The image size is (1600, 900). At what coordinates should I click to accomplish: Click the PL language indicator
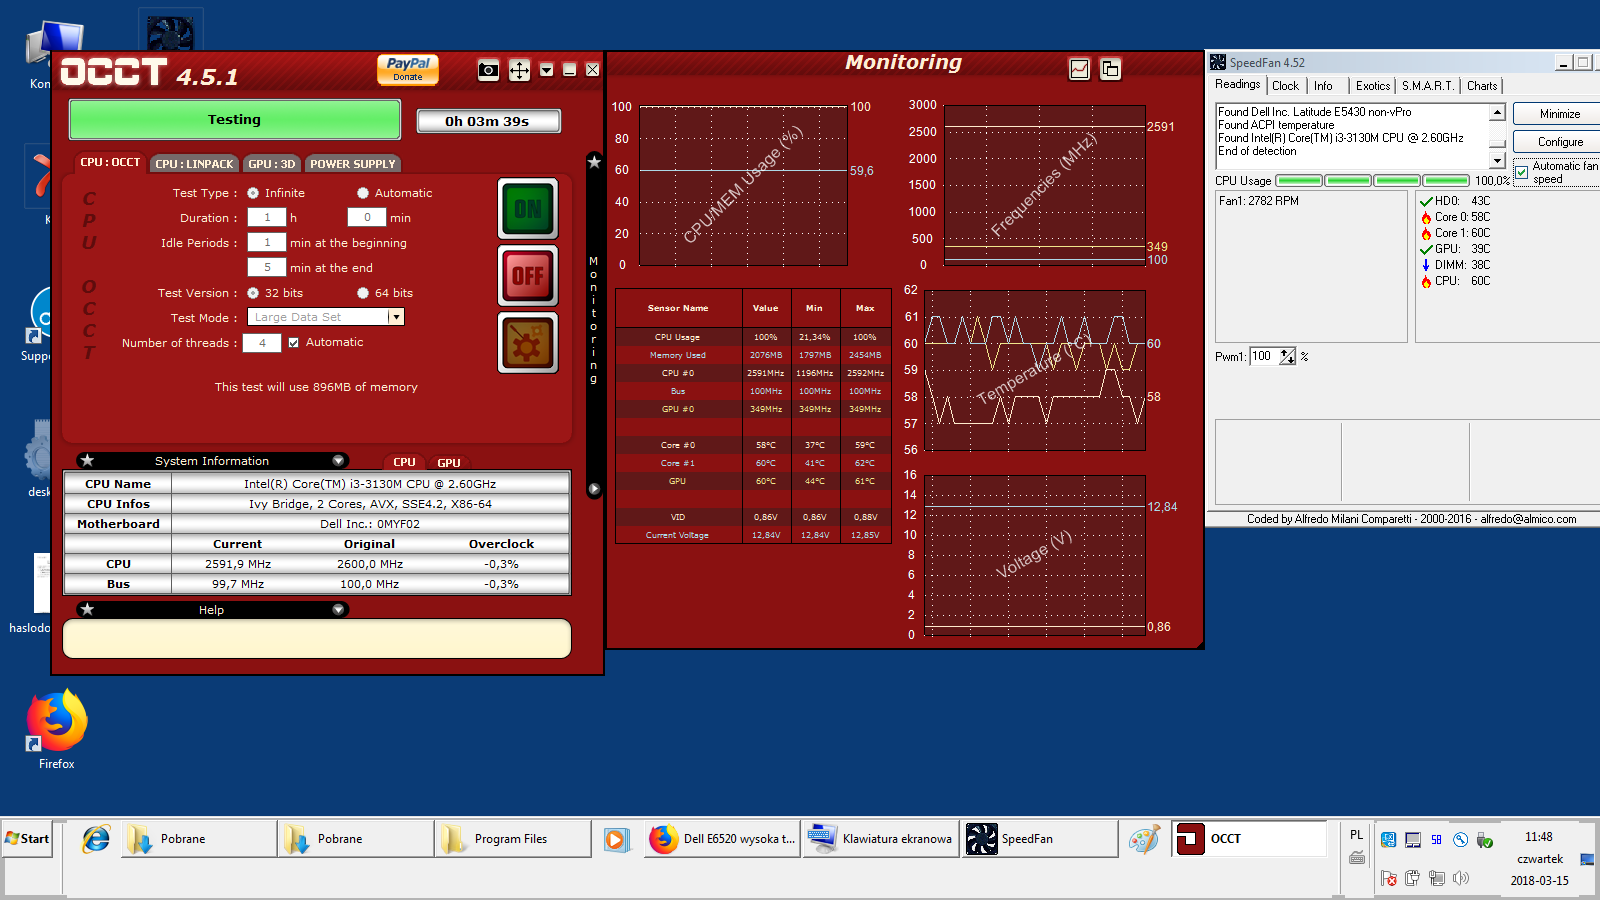tap(1356, 835)
